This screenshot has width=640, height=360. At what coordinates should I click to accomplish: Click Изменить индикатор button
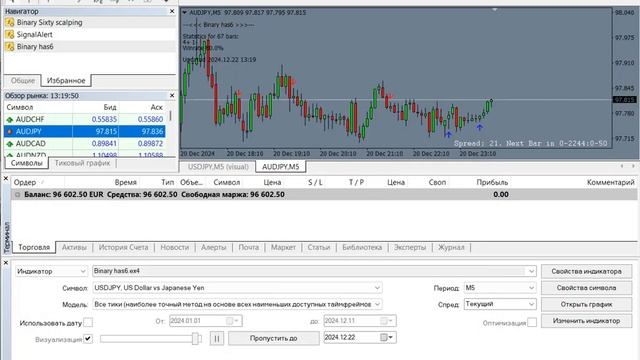click(587, 321)
